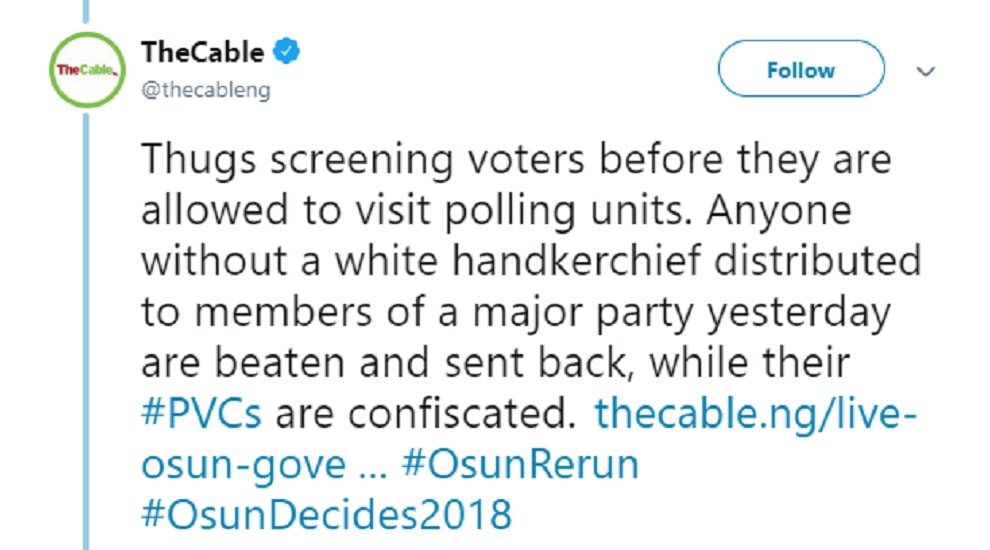The height and width of the screenshot is (550, 990).
Task: Open the #PVCs hashtag
Action: [x=201, y=412]
